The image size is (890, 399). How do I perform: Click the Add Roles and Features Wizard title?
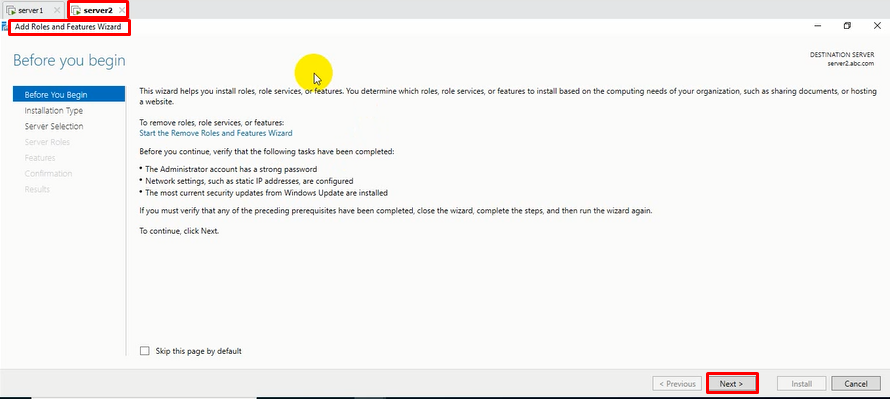coord(68,27)
